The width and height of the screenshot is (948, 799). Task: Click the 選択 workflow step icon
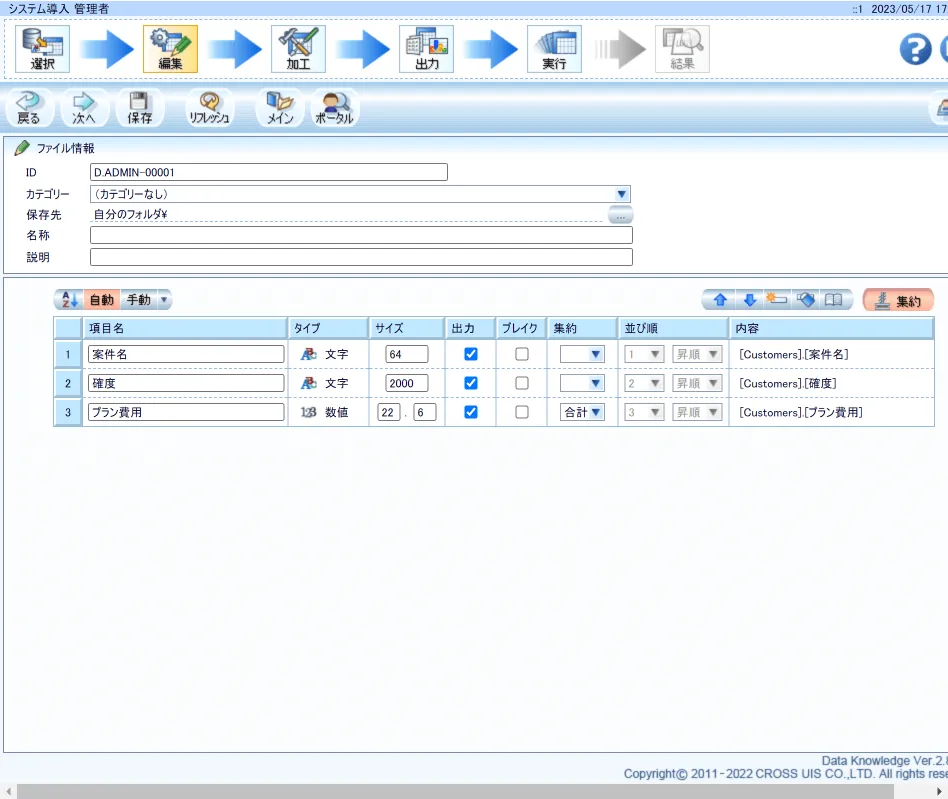[43, 49]
